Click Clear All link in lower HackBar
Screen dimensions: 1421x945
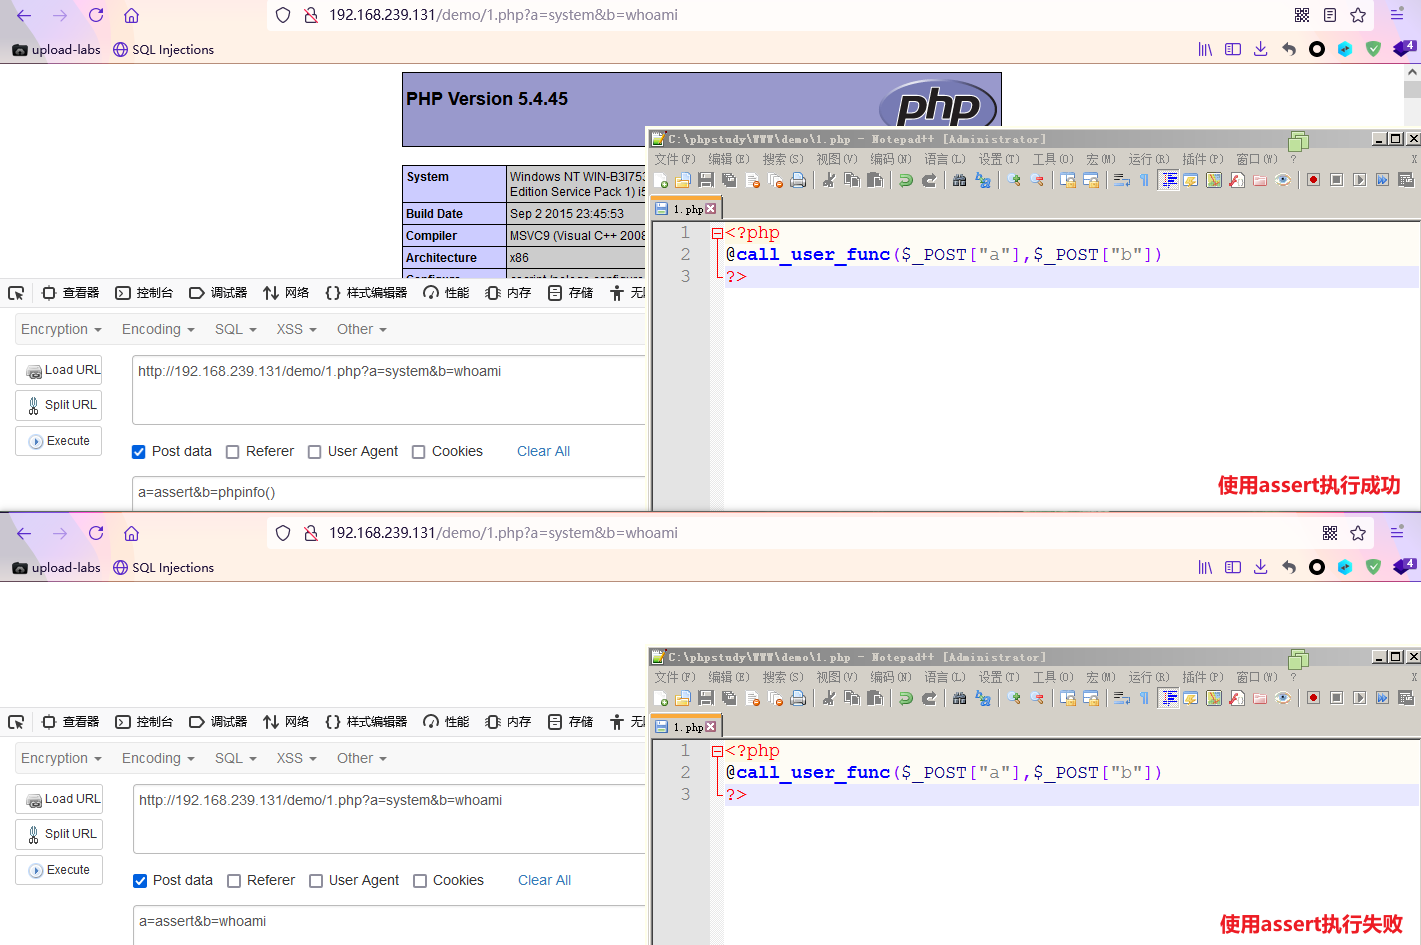(x=544, y=881)
